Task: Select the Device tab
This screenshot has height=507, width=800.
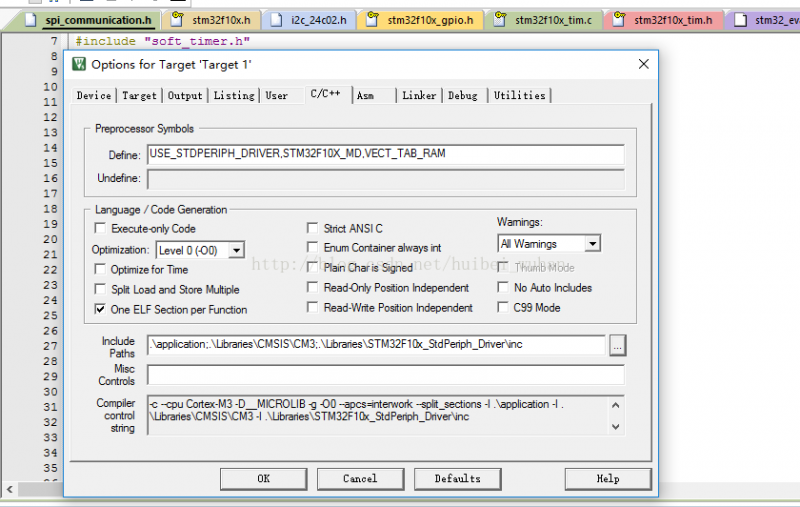Action: 94,95
